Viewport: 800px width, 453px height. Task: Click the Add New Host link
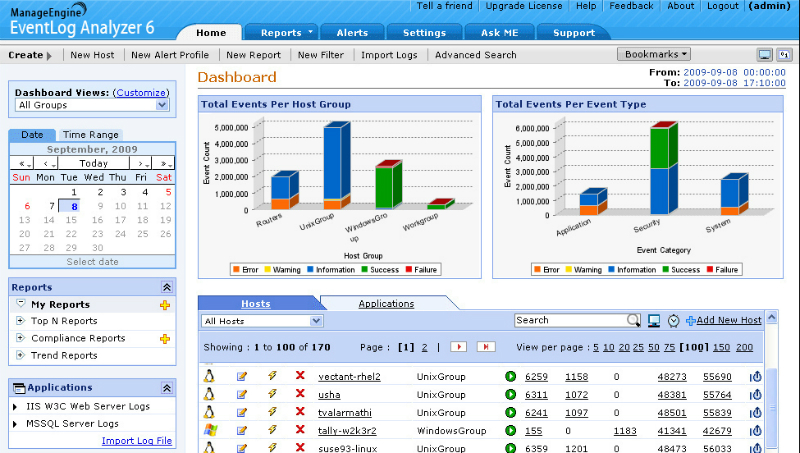[x=728, y=320]
